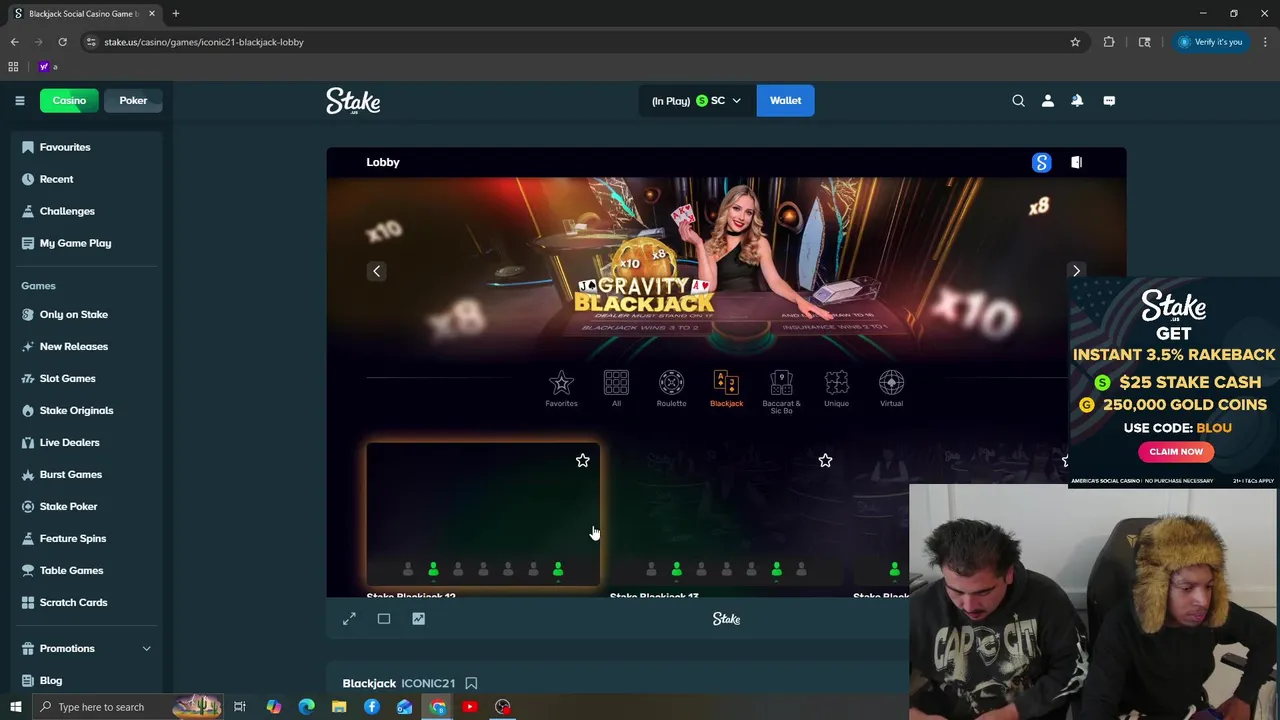Open the live stats chart icon
The height and width of the screenshot is (720, 1280).
coord(418,619)
